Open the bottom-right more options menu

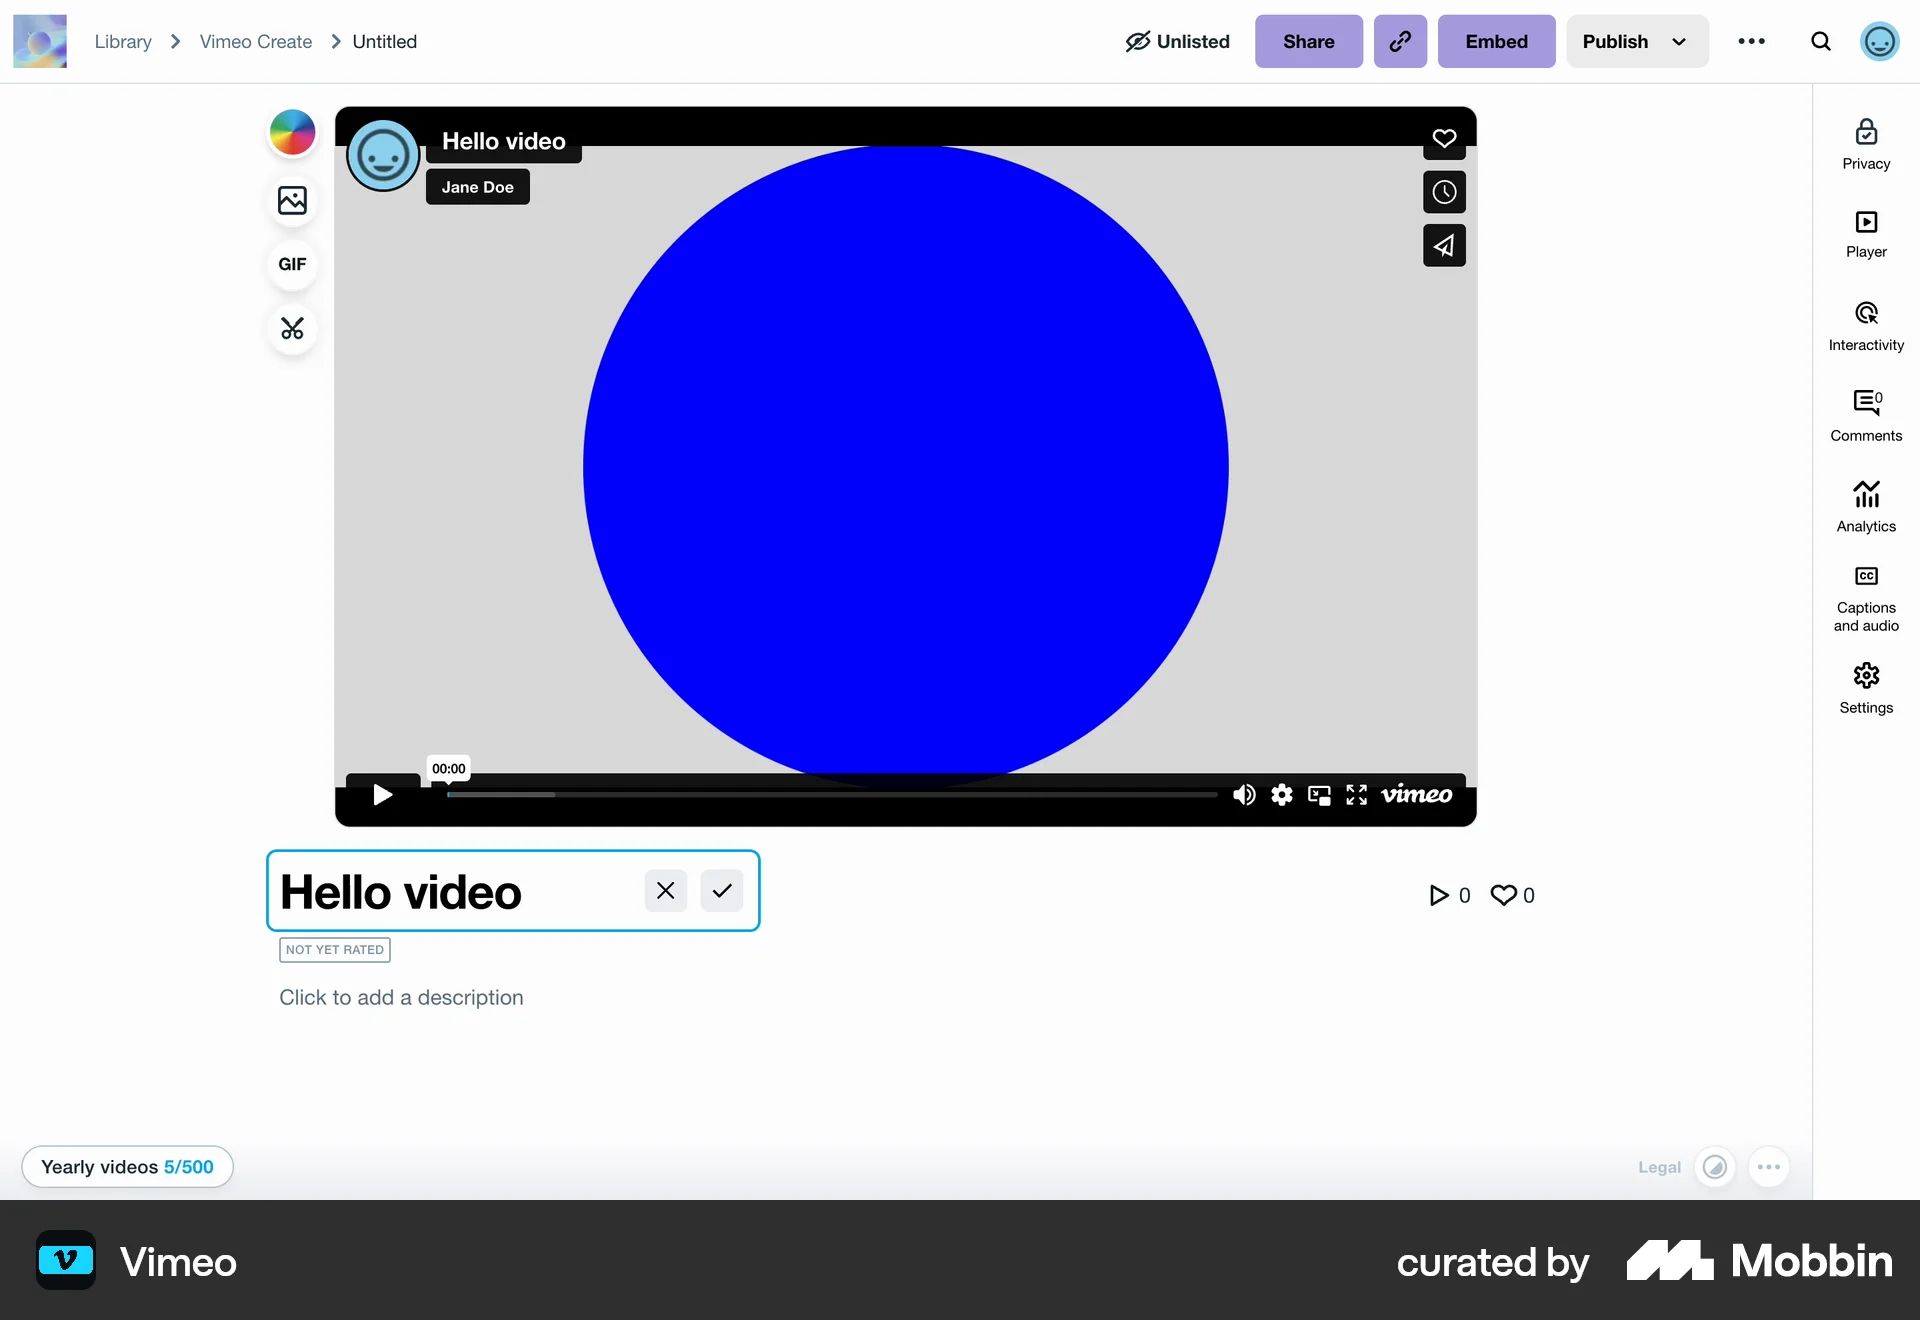coord(1768,1167)
